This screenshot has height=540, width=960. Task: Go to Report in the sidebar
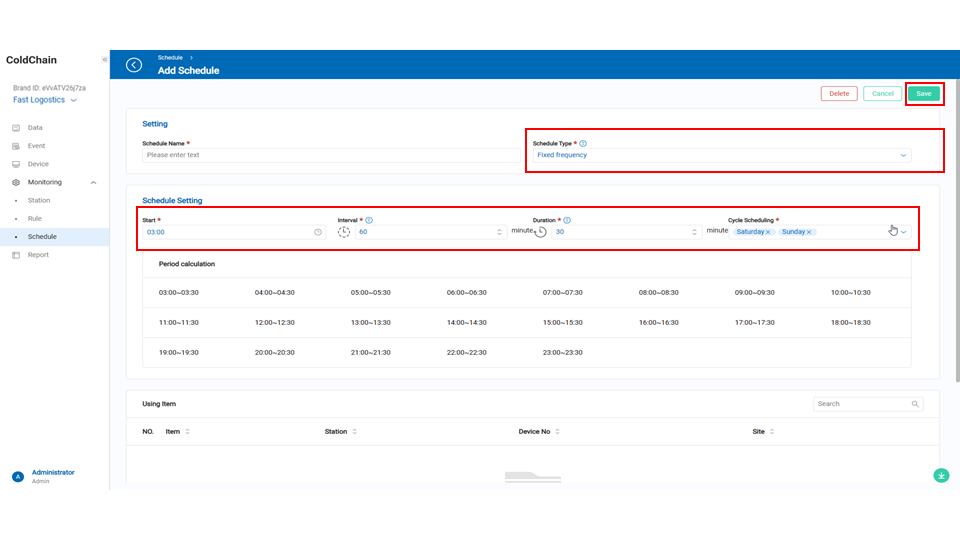coord(38,255)
